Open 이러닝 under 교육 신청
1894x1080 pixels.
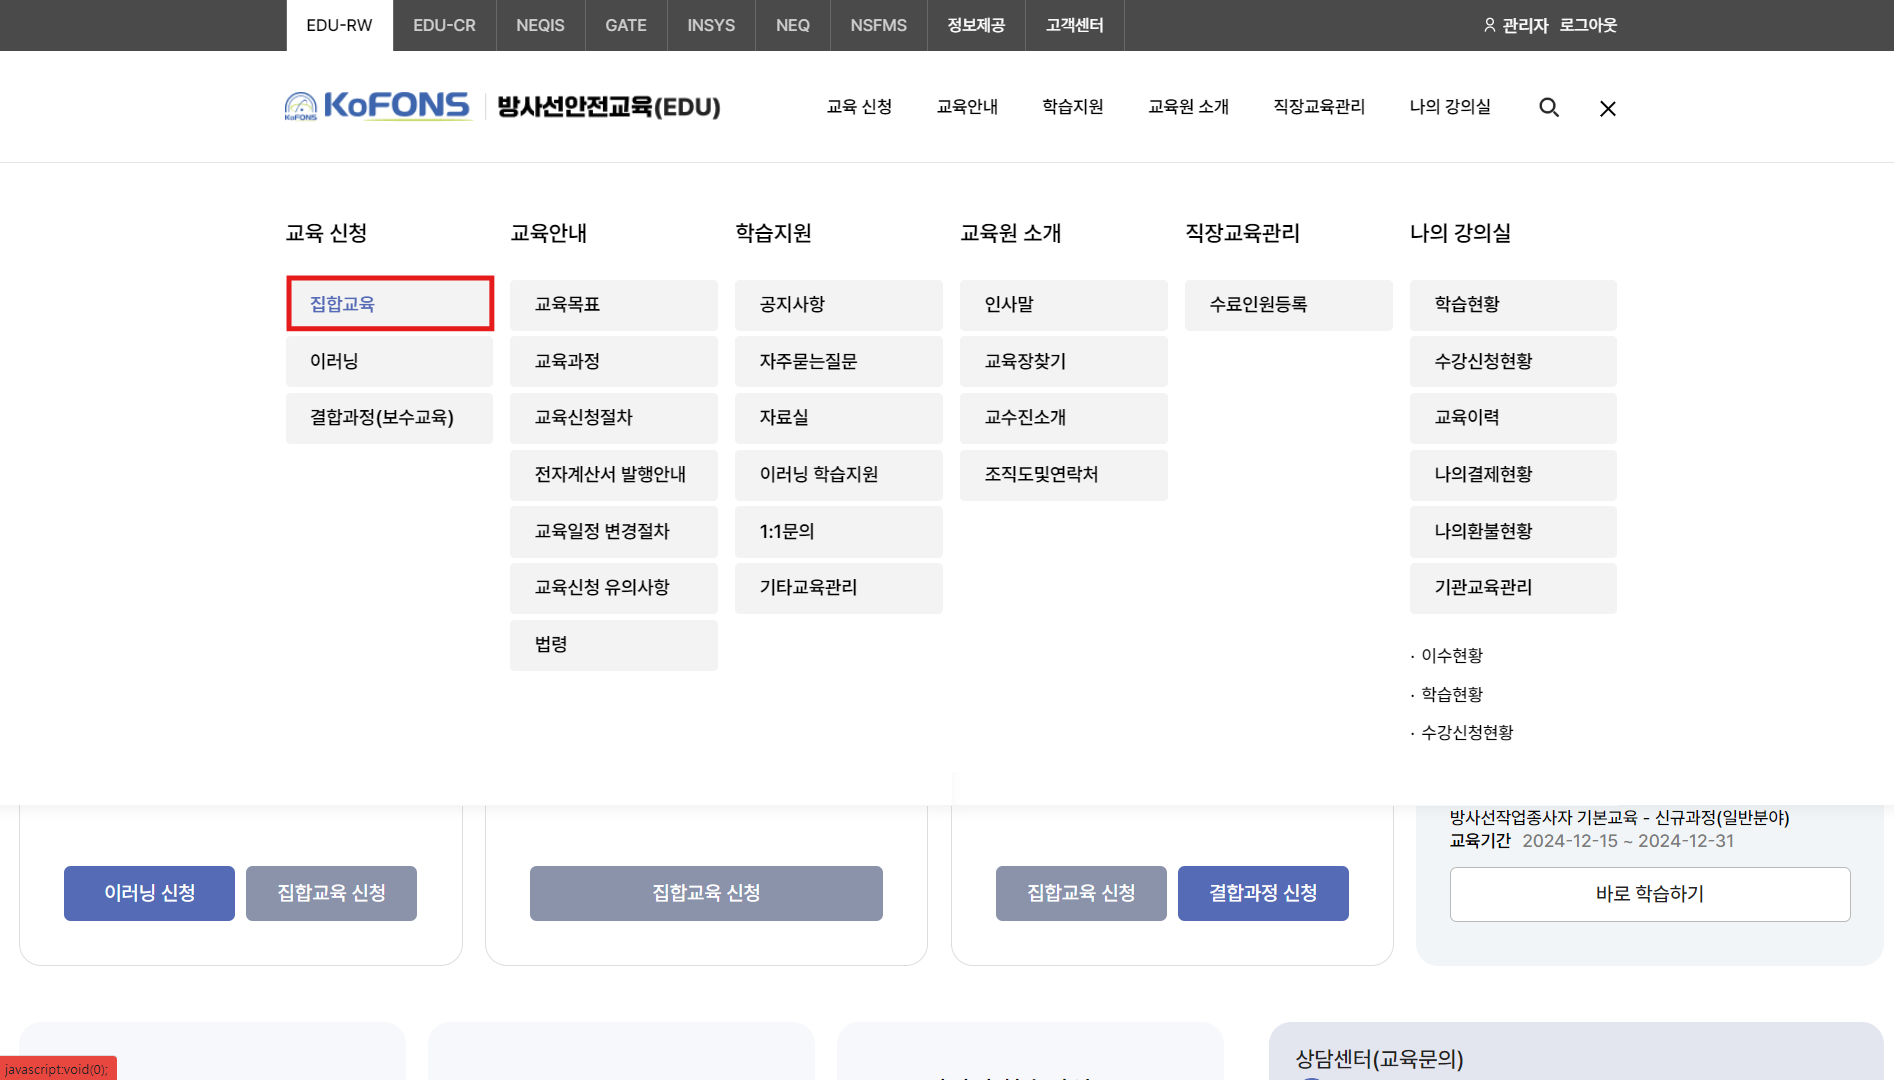[x=389, y=361]
